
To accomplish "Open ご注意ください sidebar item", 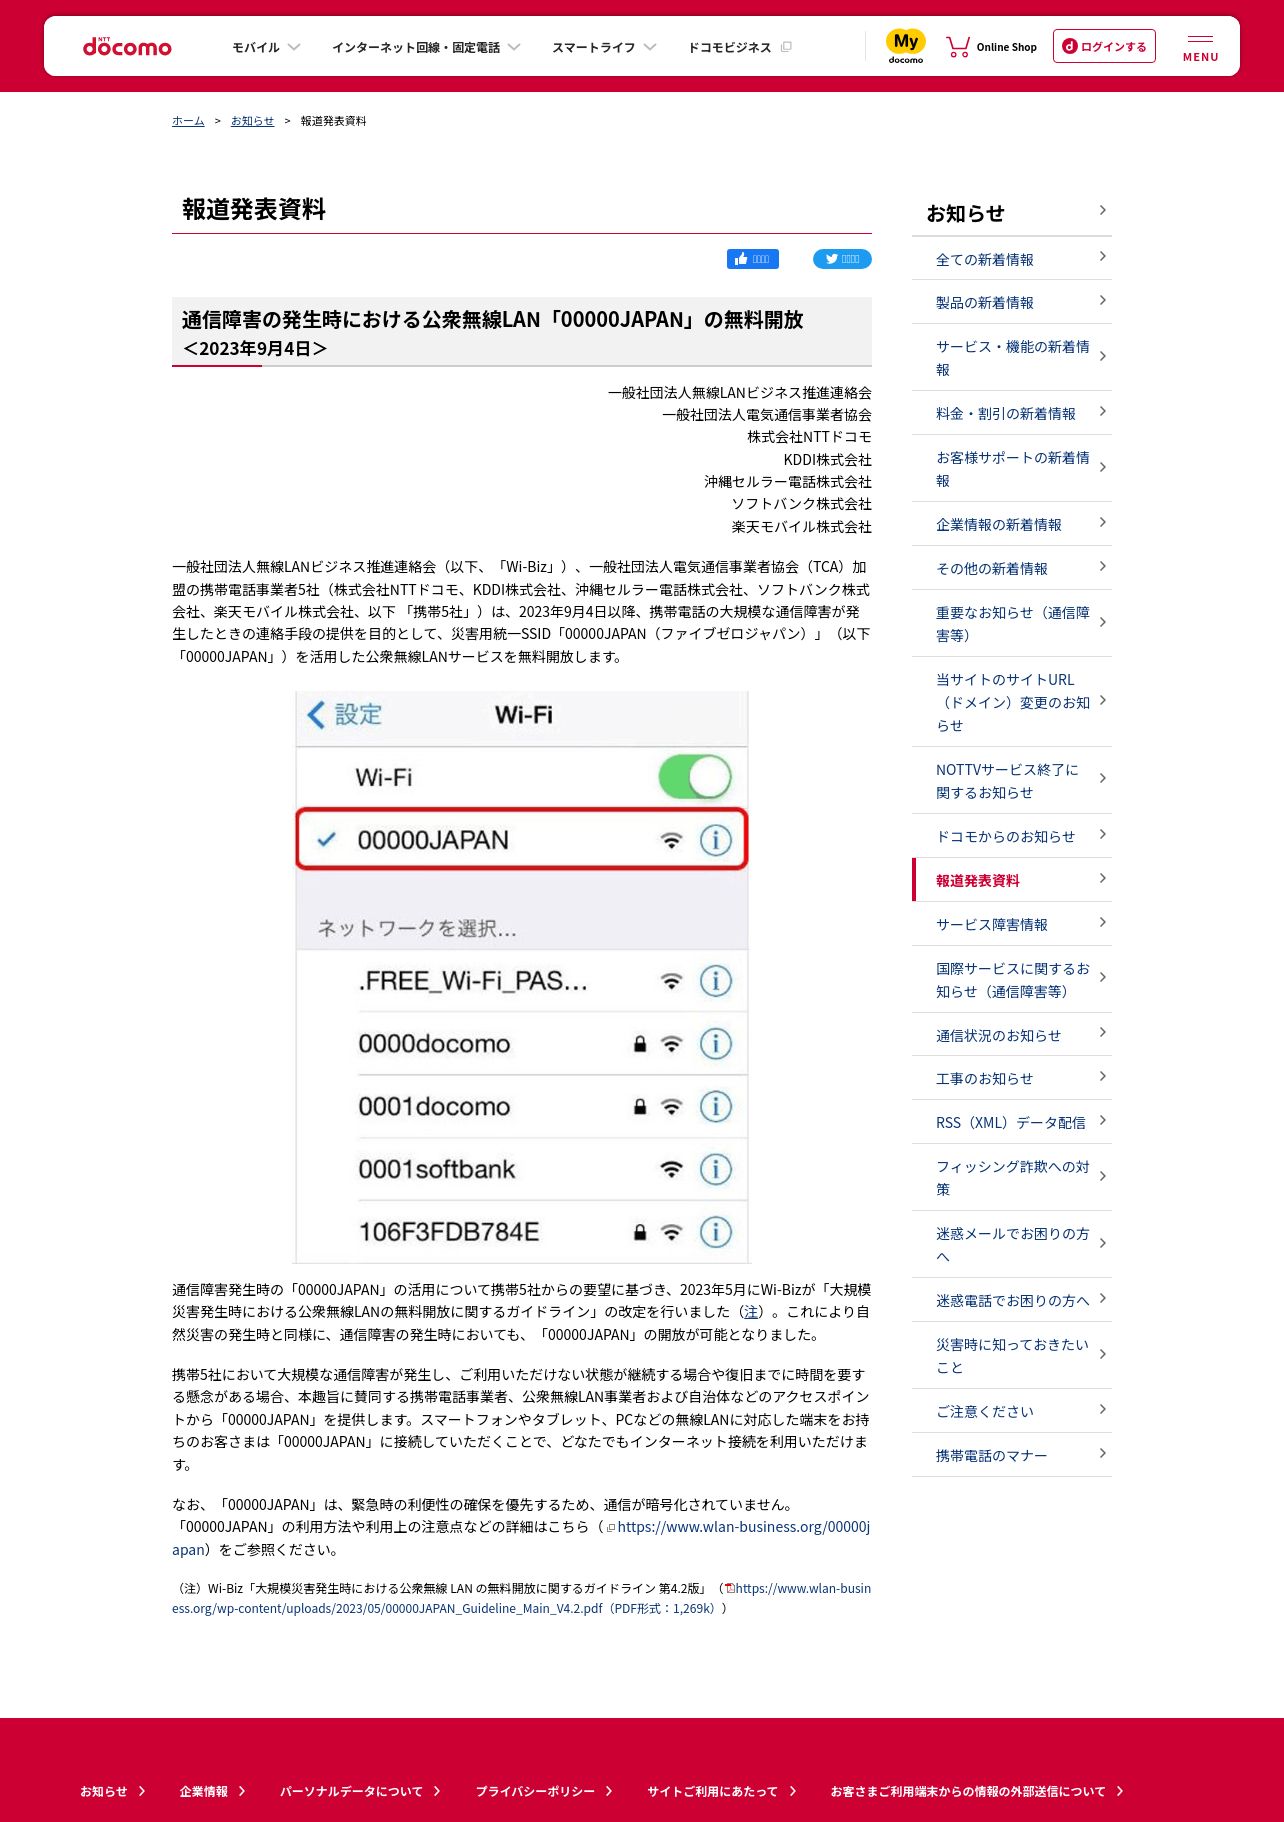I will tap(1012, 1411).
